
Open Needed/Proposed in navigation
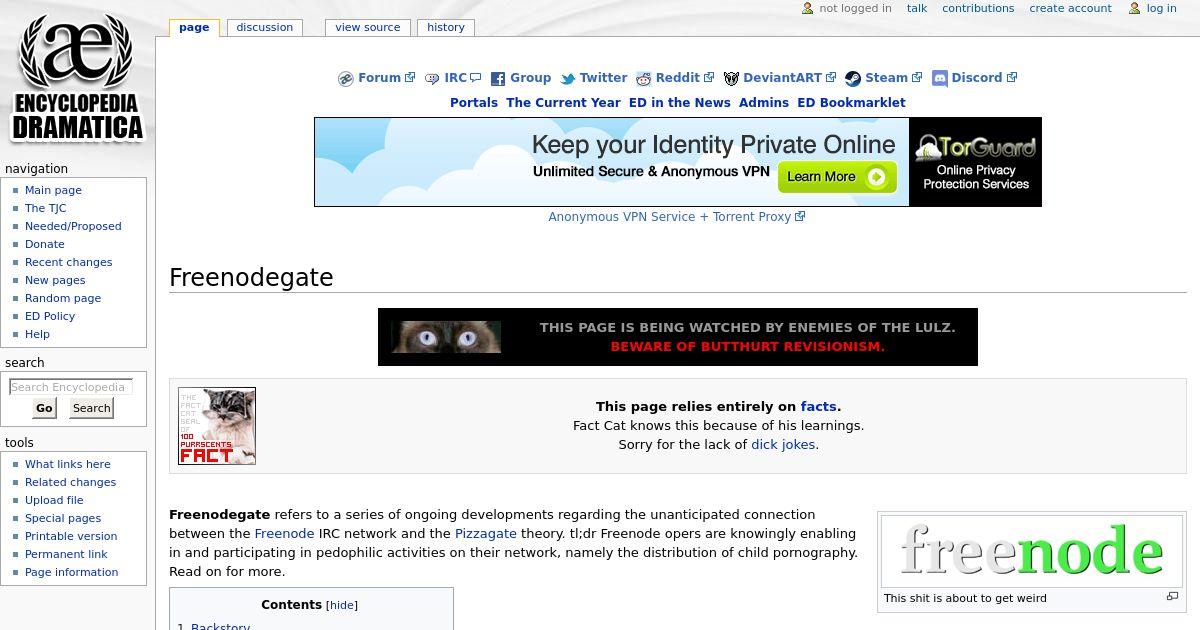(x=73, y=226)
